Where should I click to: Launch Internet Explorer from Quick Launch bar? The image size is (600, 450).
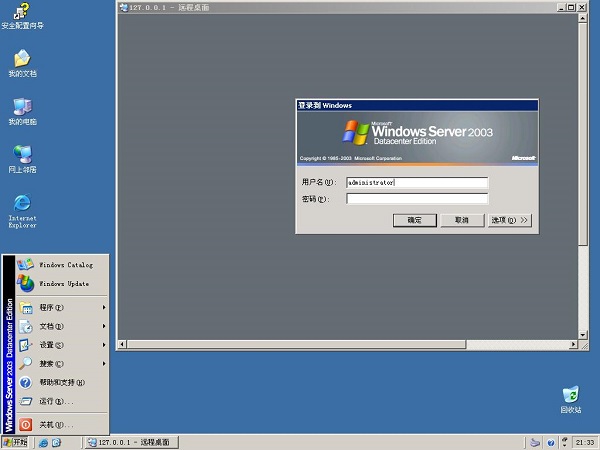(x=44, y=443)
